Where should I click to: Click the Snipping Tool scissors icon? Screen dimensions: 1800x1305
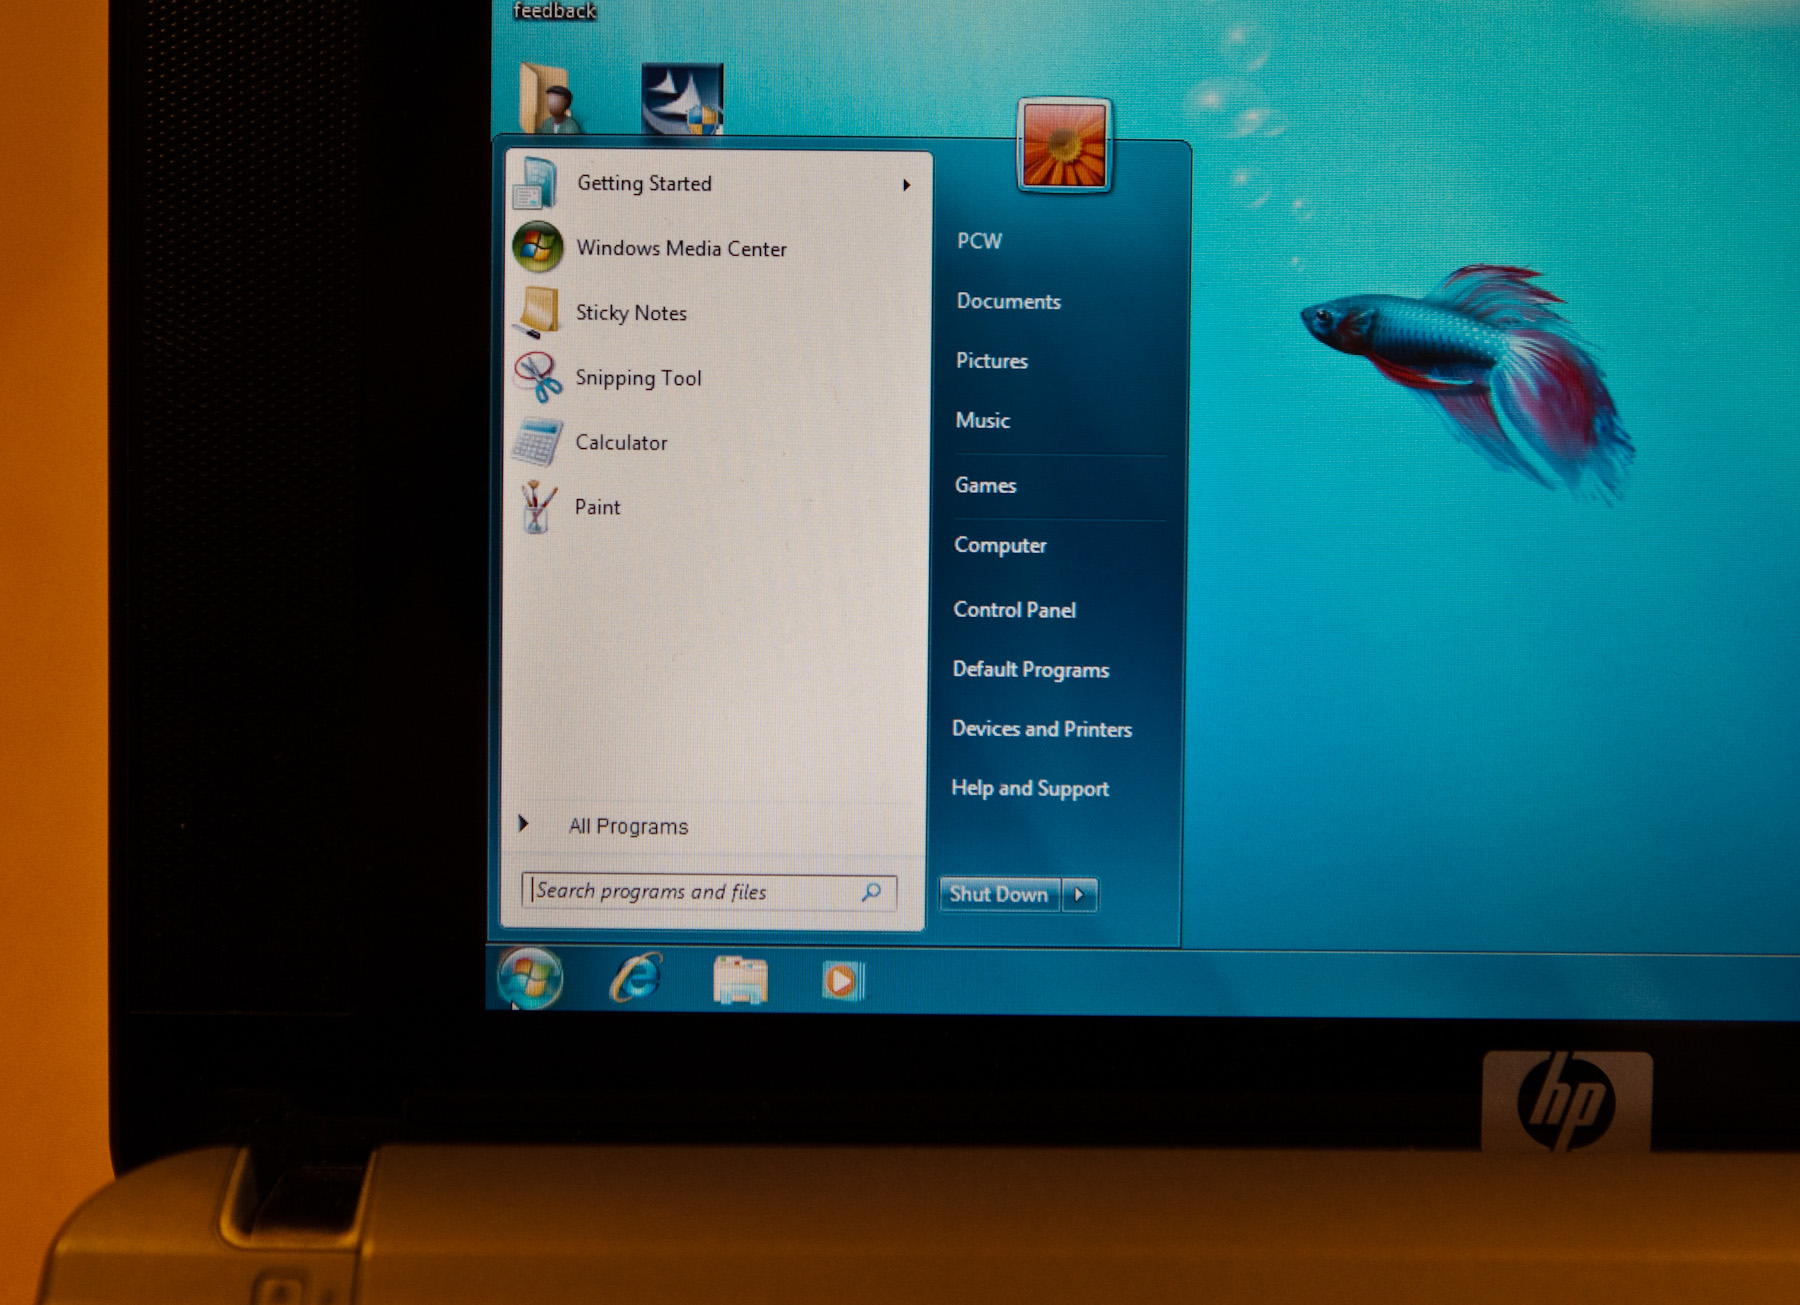(x=538, y=377)
